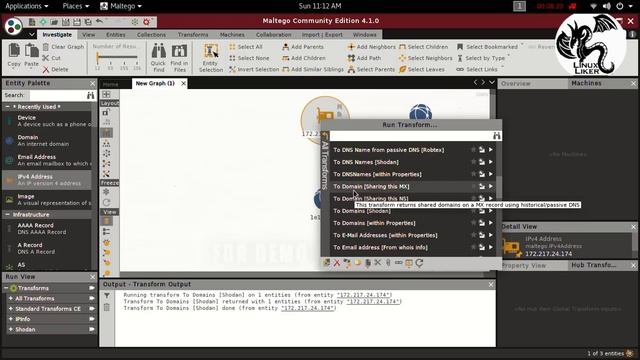Viewport: 640px width, 360px height.
Task: Click Add Parents in ribbon
Action: pyautogui.click(x=303, y=47)
